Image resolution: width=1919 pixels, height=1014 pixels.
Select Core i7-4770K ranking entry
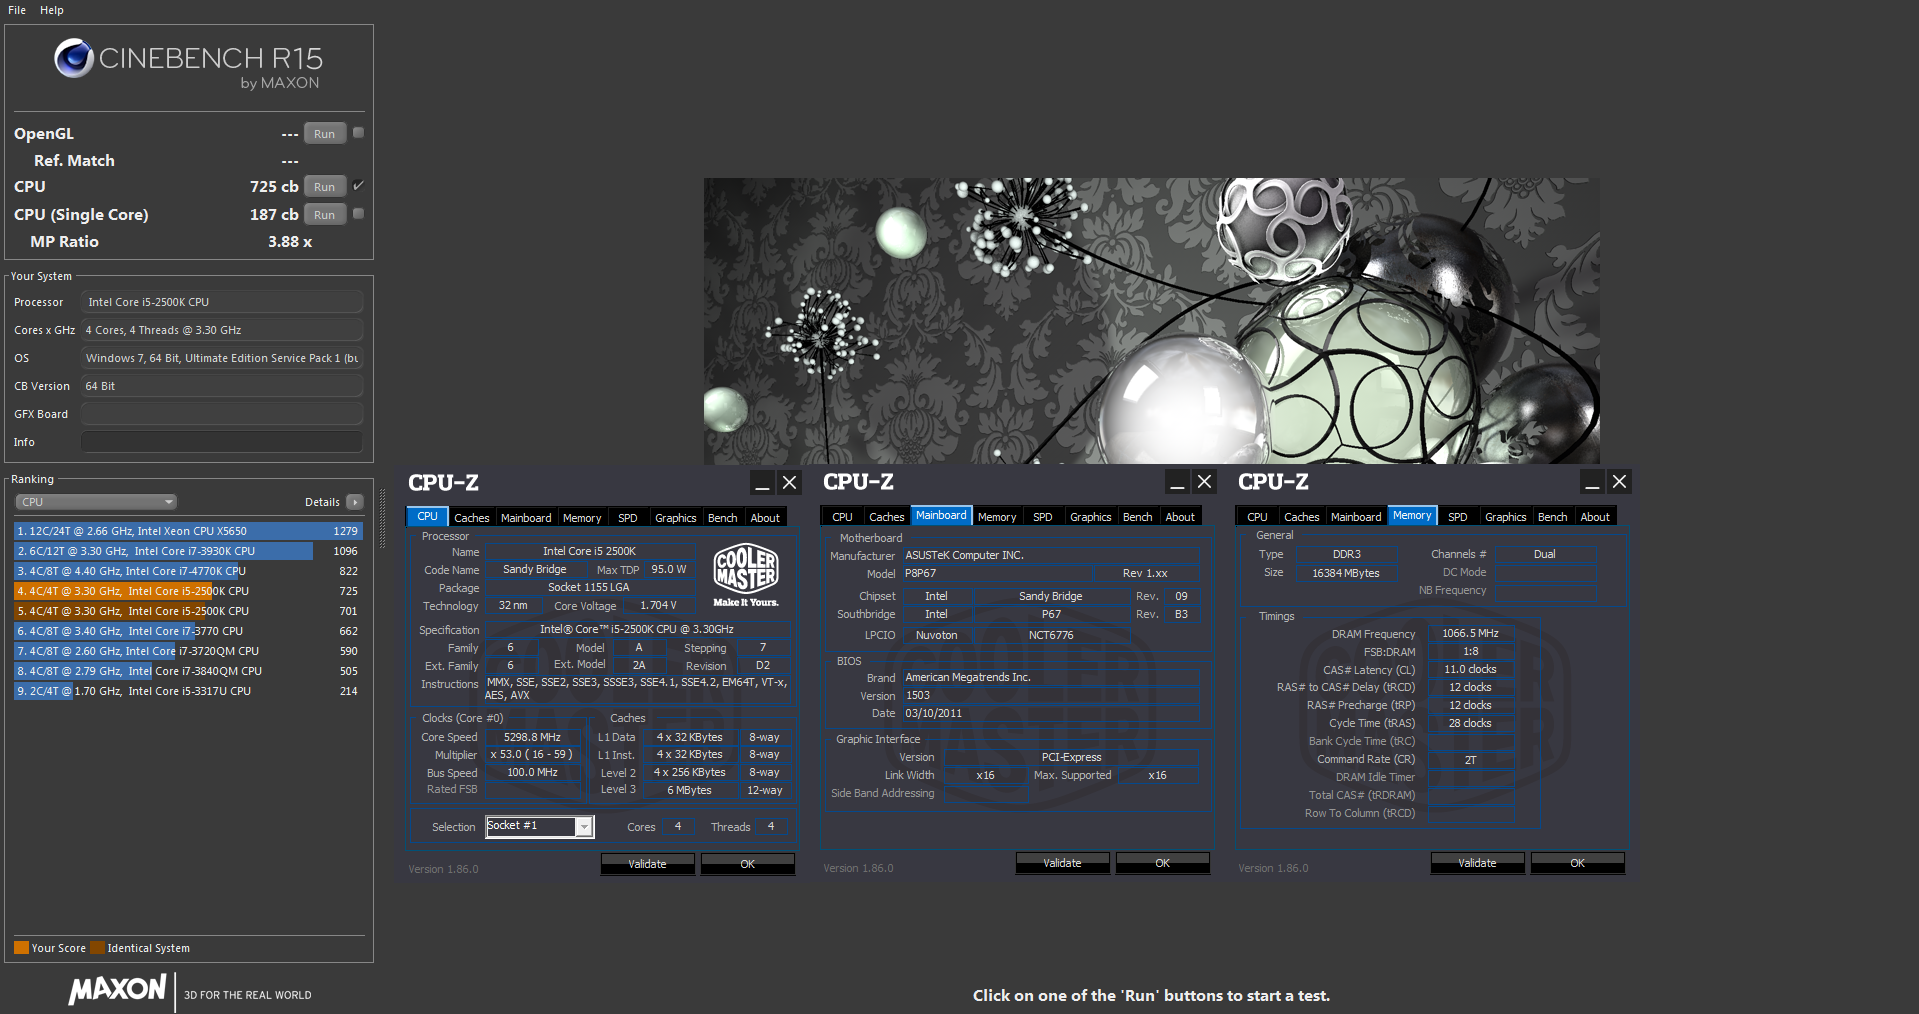pyautogui.click(x=188, y=571)
